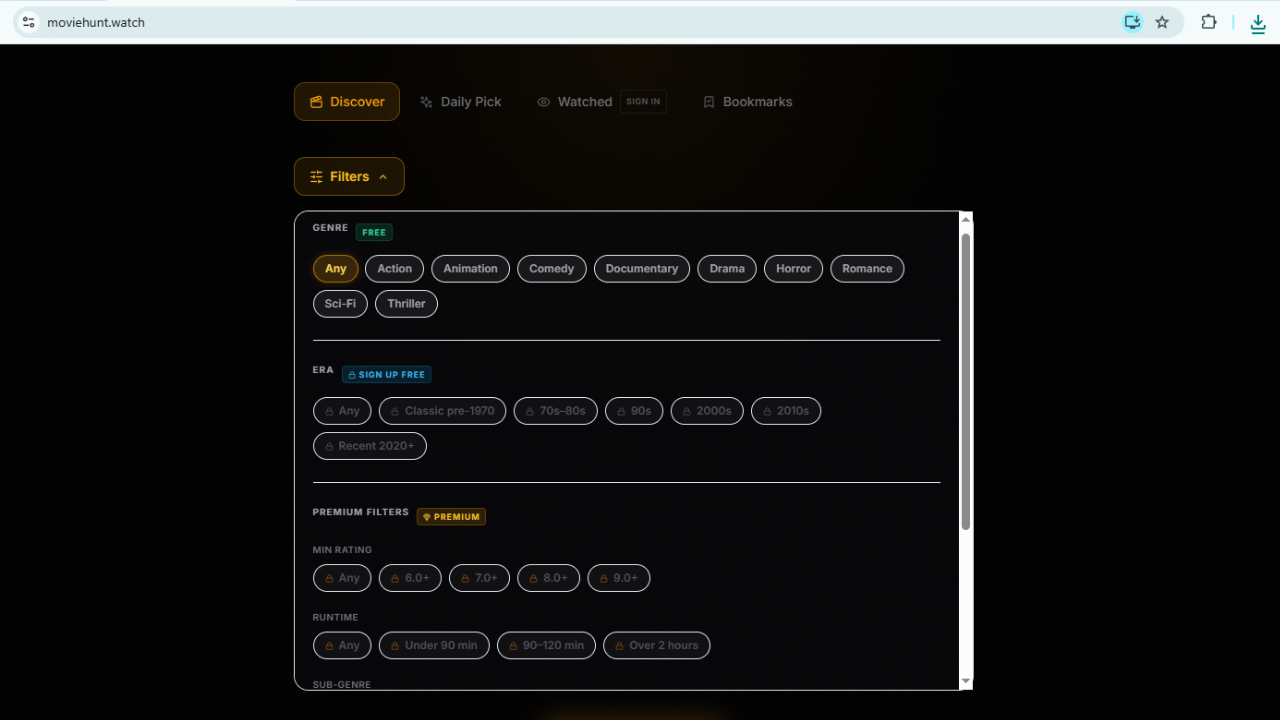Viewport: 1280px width, 720px height.
Task: Choose the locked 70s-80s era chip
Action: click(556, 411)
